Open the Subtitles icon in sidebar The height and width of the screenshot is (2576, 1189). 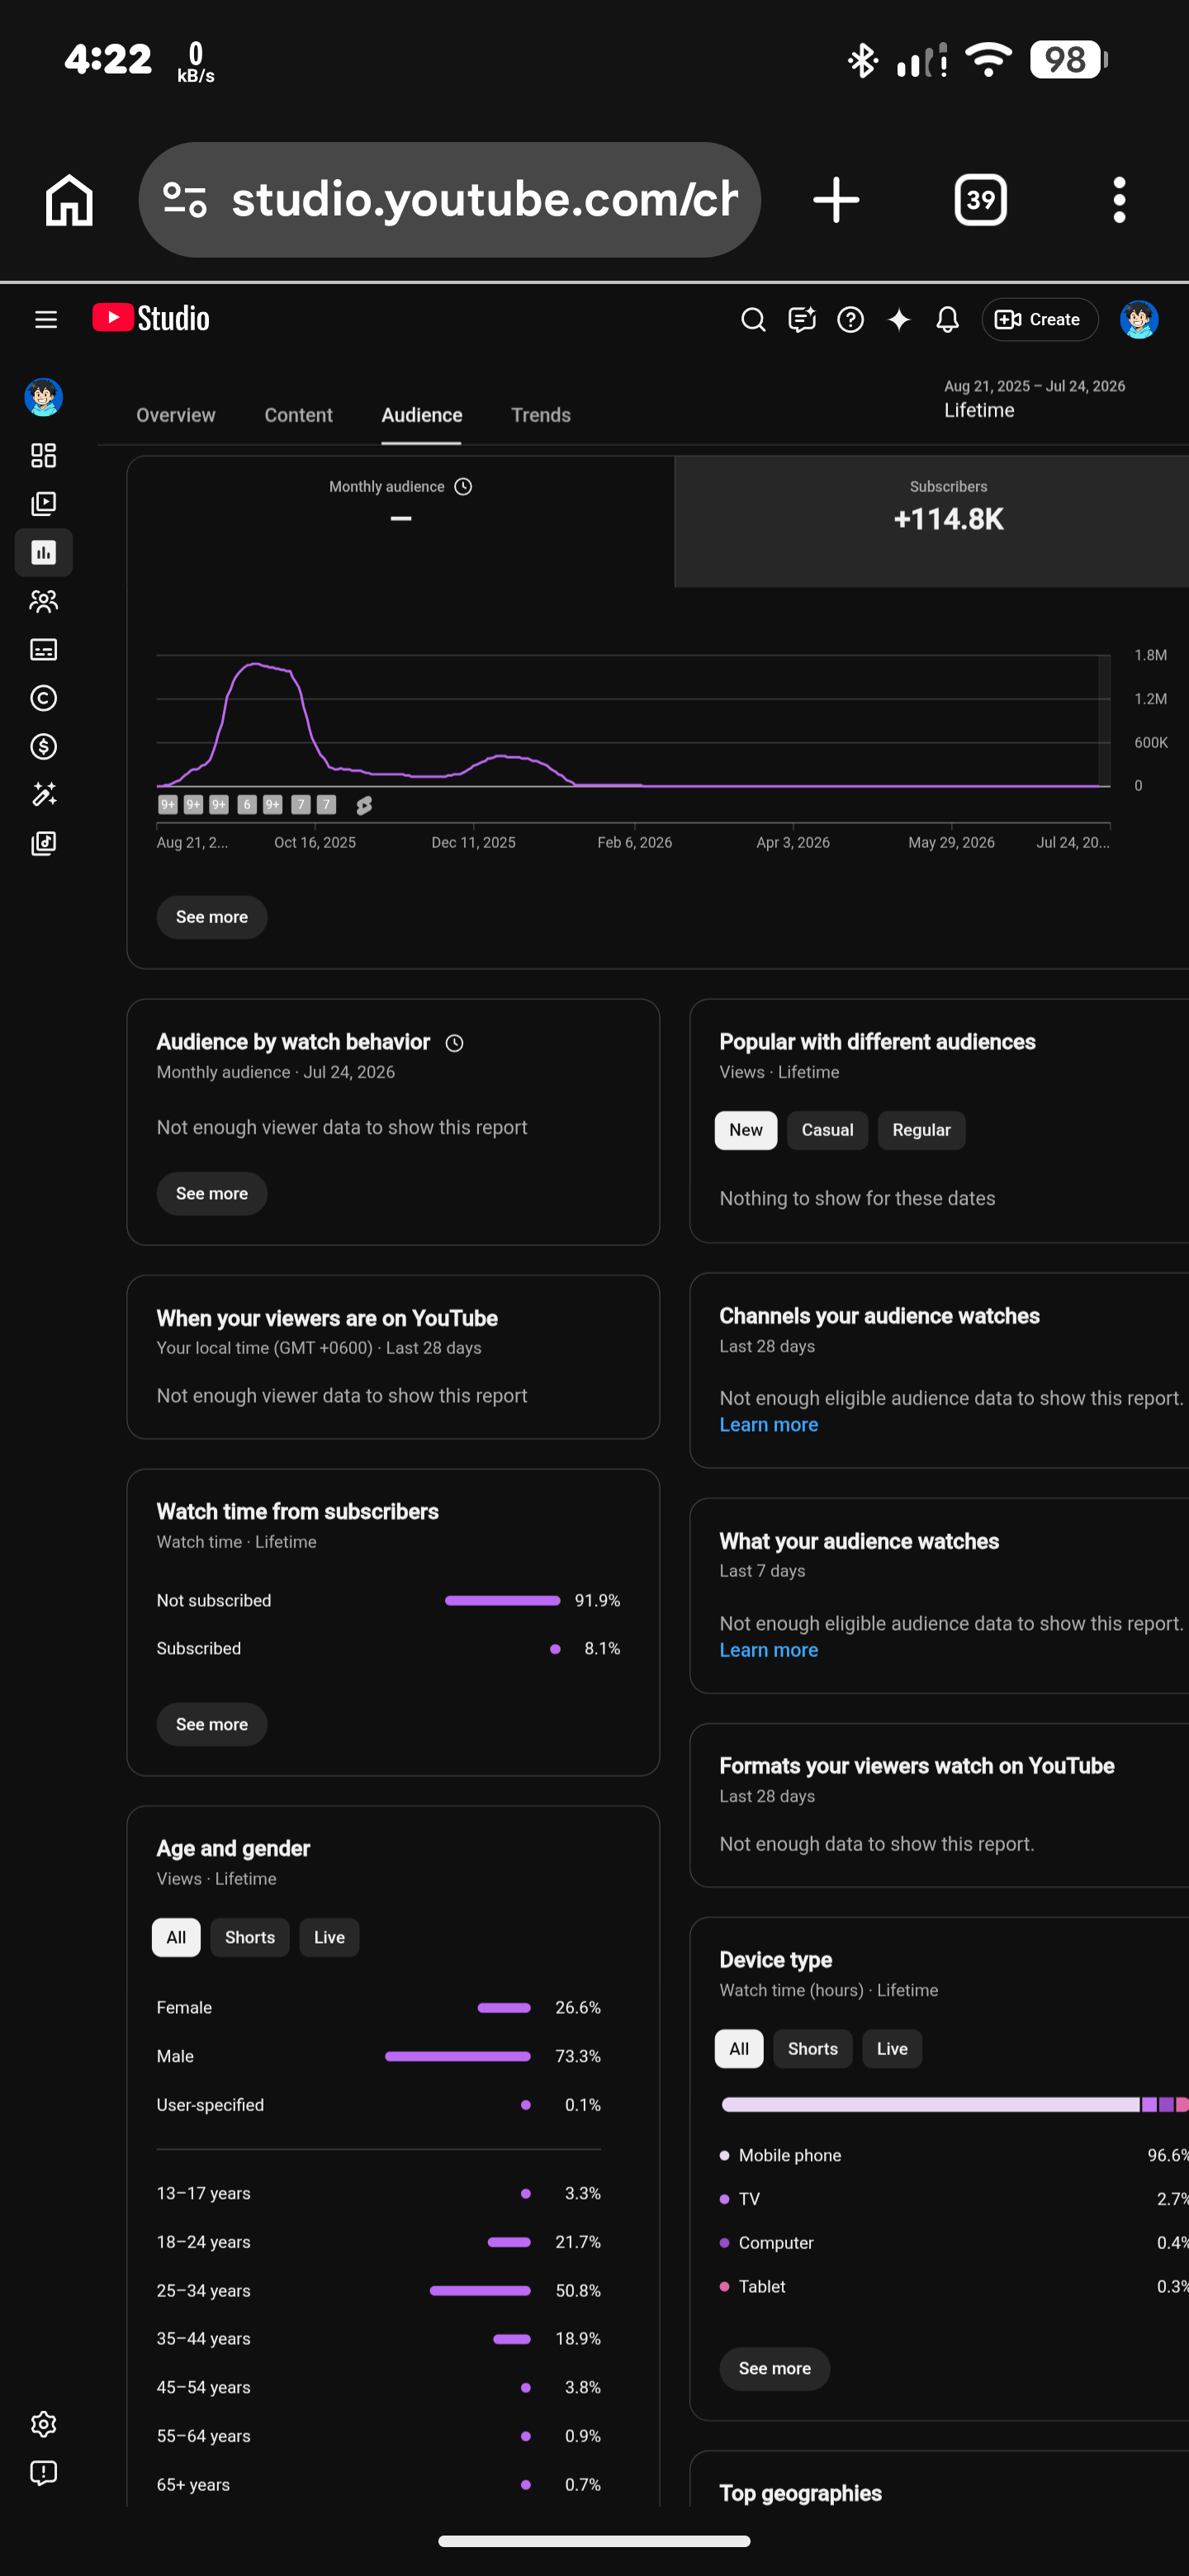coord(43,650)
